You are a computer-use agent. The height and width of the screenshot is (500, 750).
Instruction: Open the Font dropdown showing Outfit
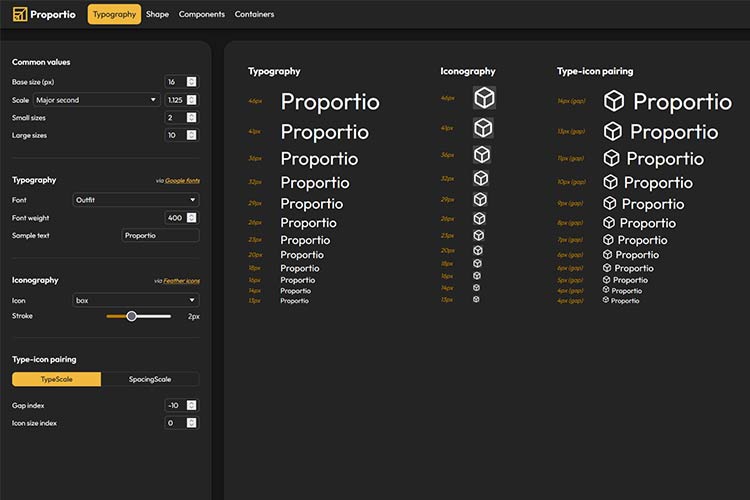(136, 200)
